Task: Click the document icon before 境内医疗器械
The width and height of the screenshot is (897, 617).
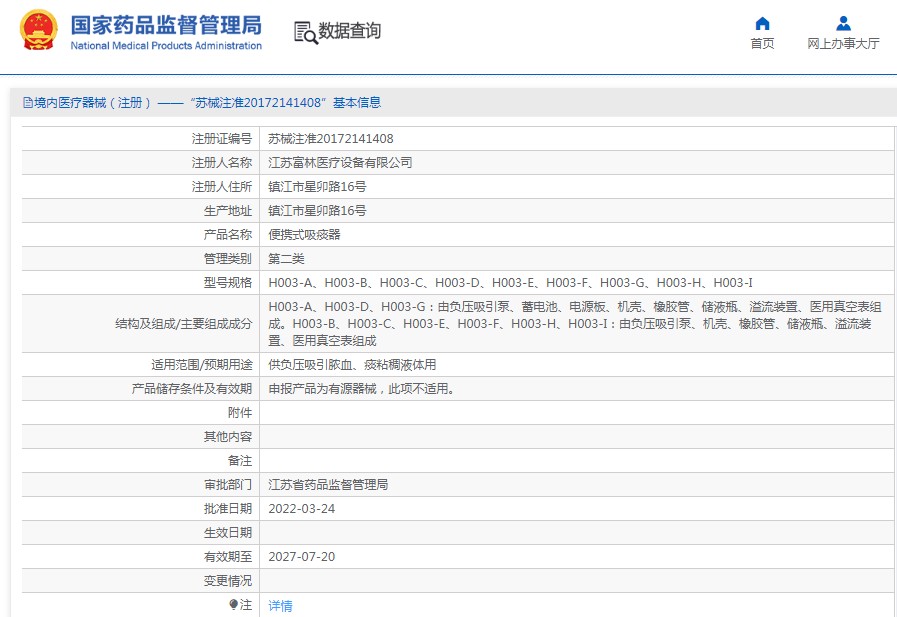Action: [x=27, y=103]
